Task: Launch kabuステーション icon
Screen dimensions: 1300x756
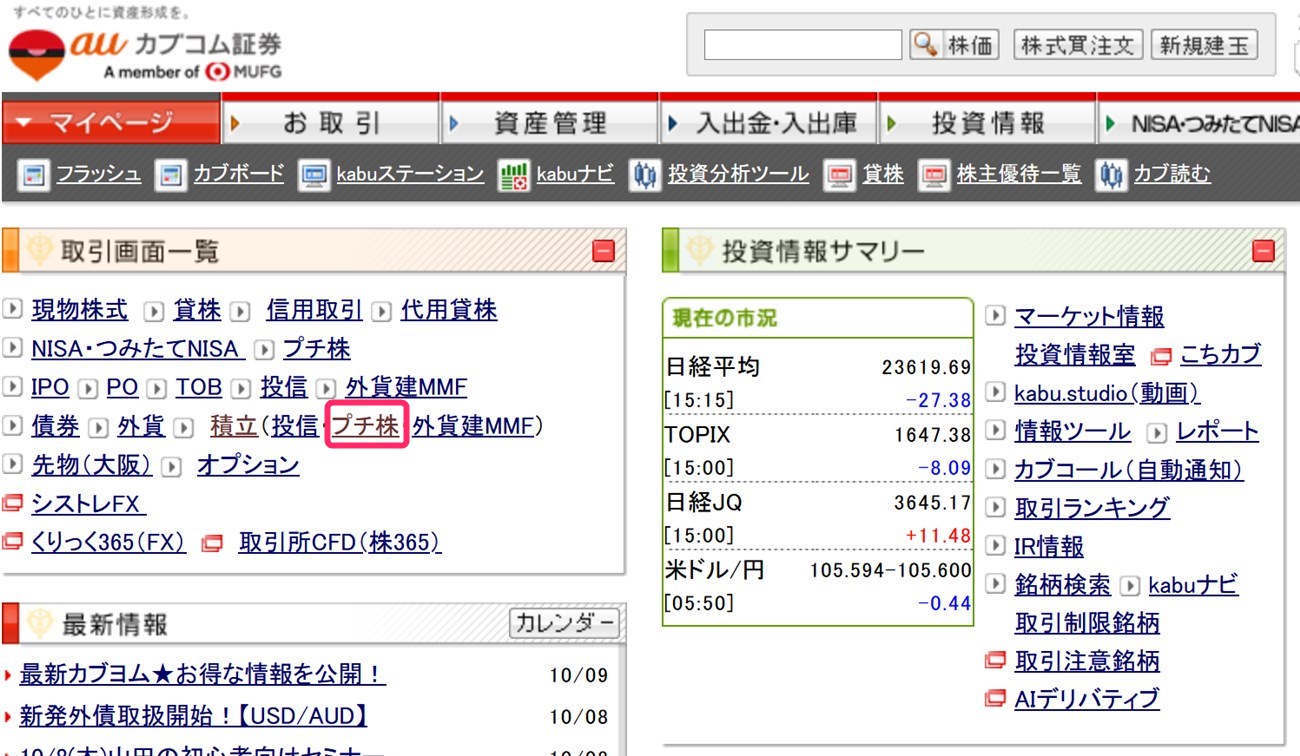Action: (x=314, y=175)
